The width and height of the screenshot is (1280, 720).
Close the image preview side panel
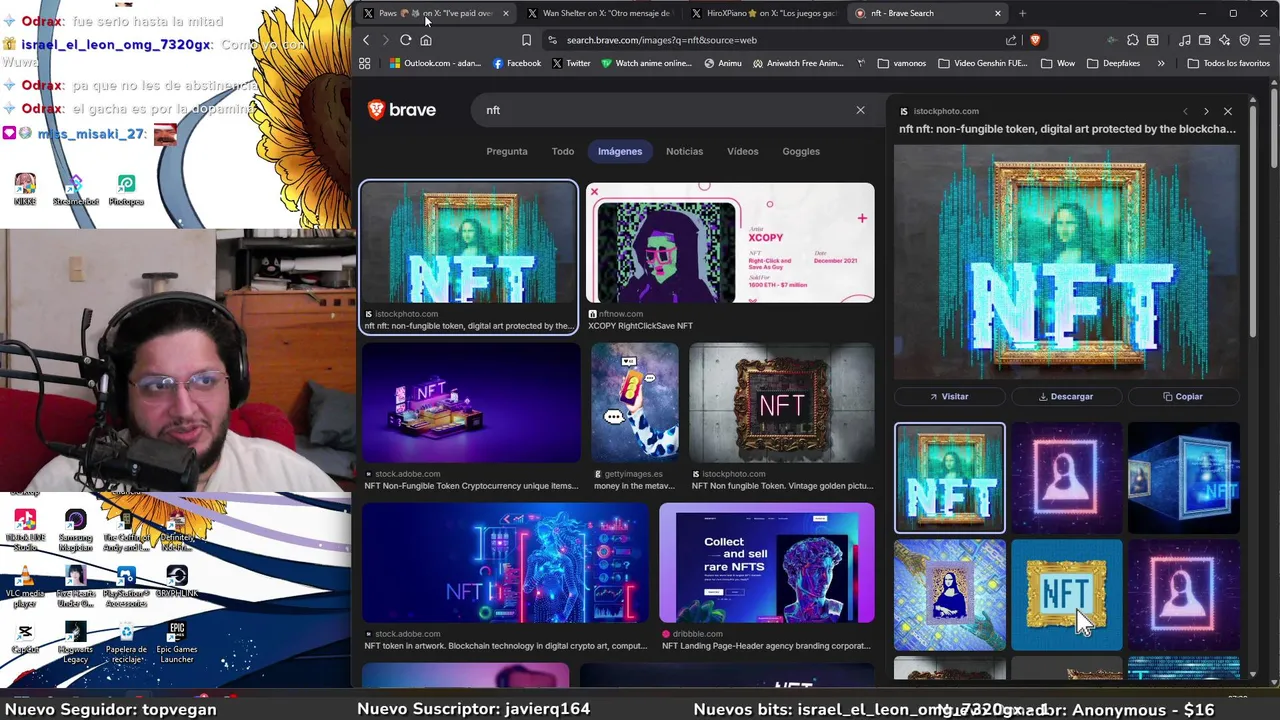[1228, 111]
